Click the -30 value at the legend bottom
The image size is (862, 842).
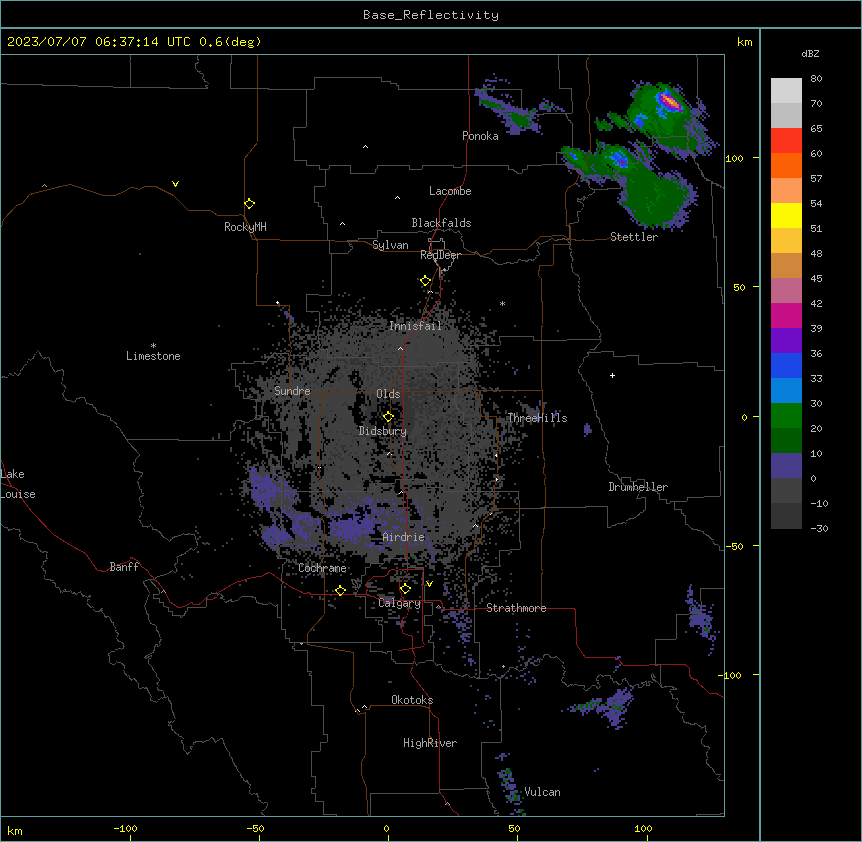(819, 528)
